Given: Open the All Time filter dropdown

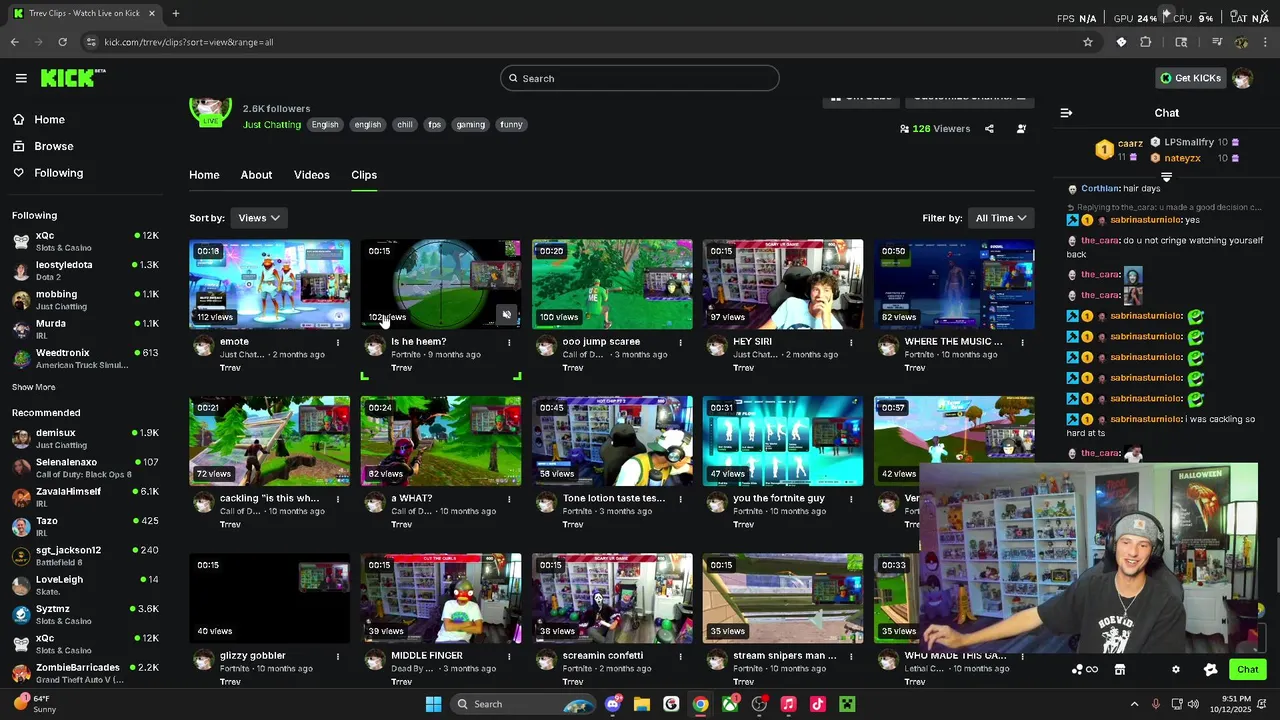Looking at the screenshot, I should (x=1001, y=218).
